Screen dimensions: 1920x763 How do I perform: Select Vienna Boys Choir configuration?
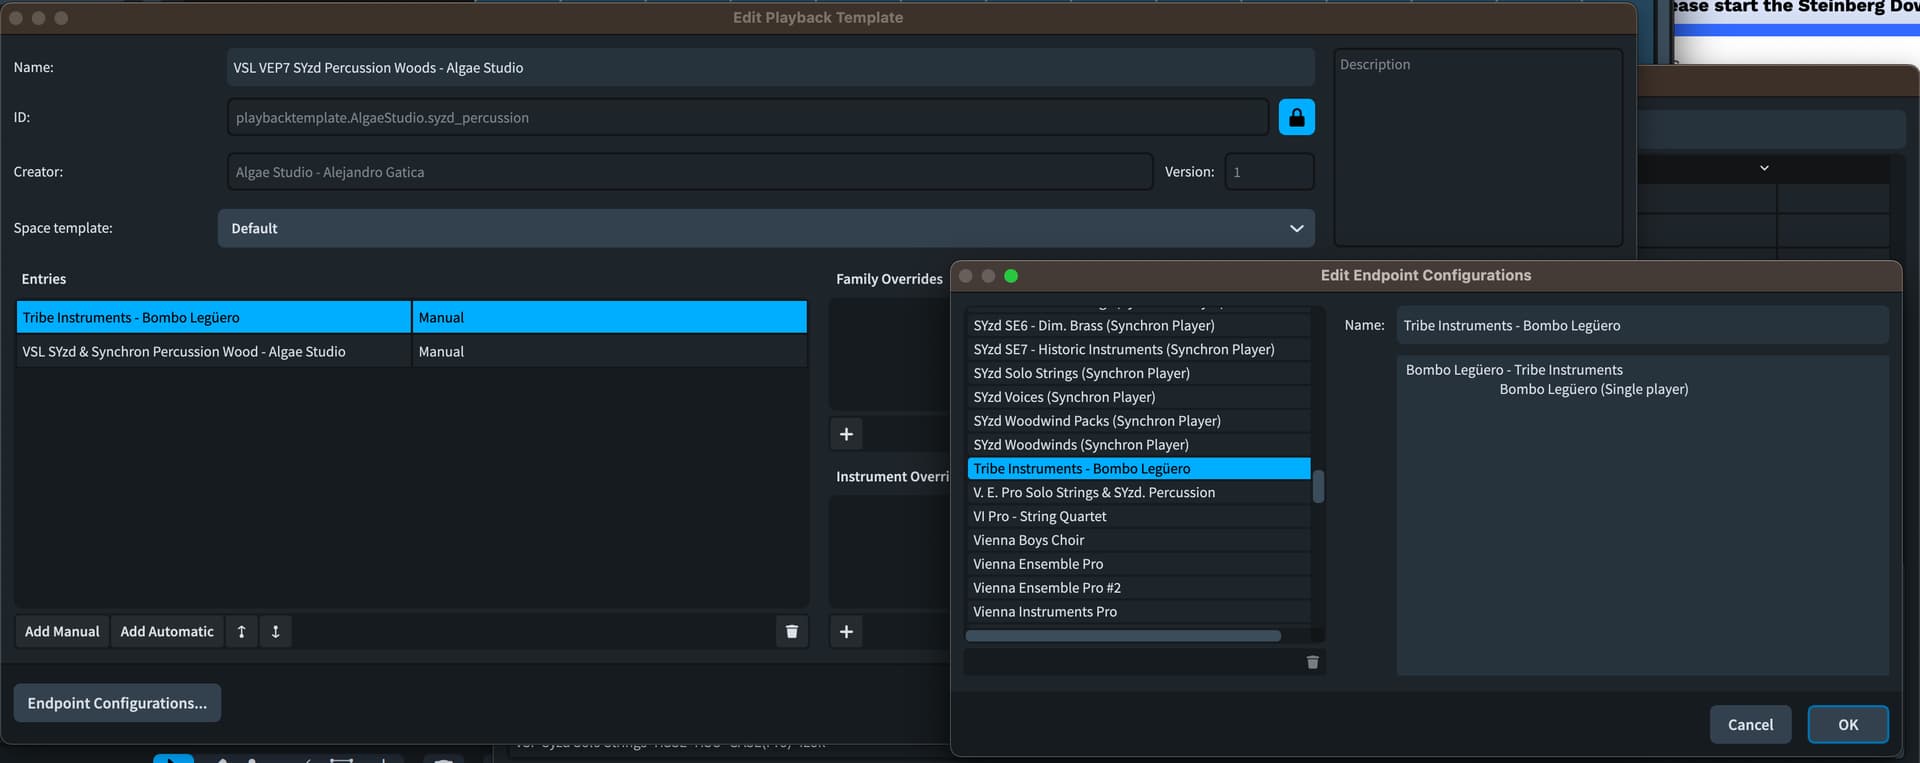[x=1139, y=540]
